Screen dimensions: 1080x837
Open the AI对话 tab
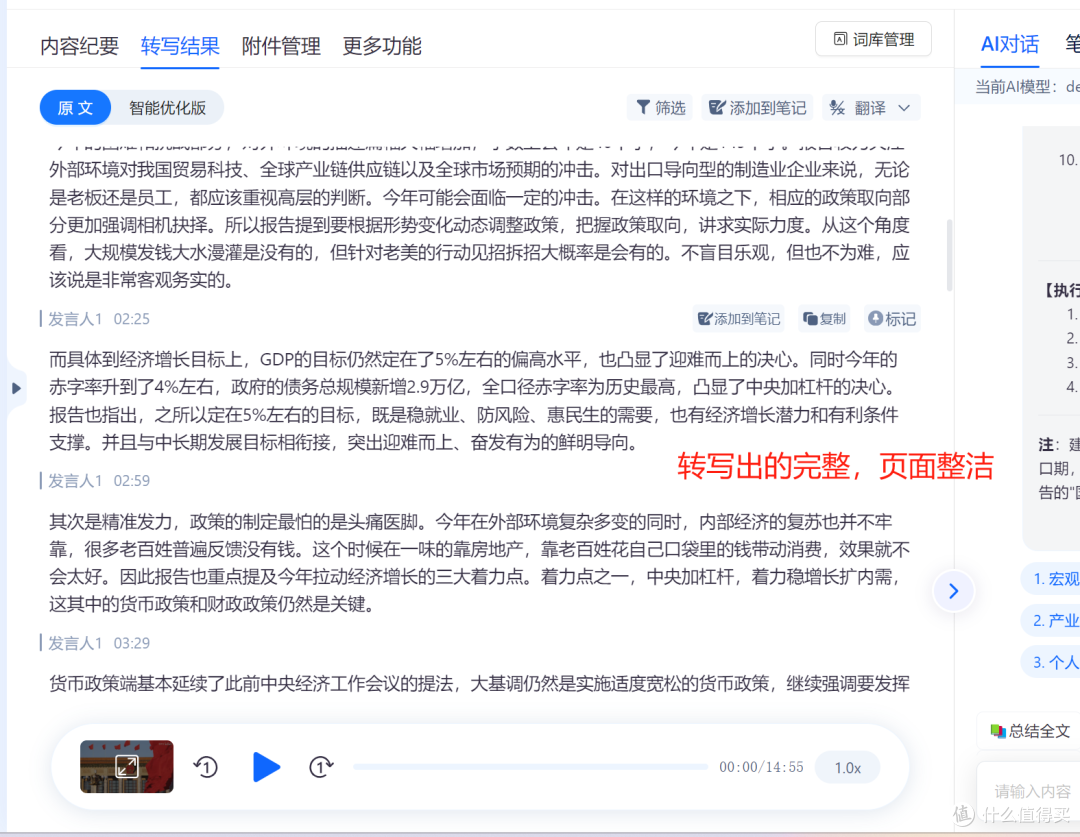pyautogui.click(x=1009, y=44)
